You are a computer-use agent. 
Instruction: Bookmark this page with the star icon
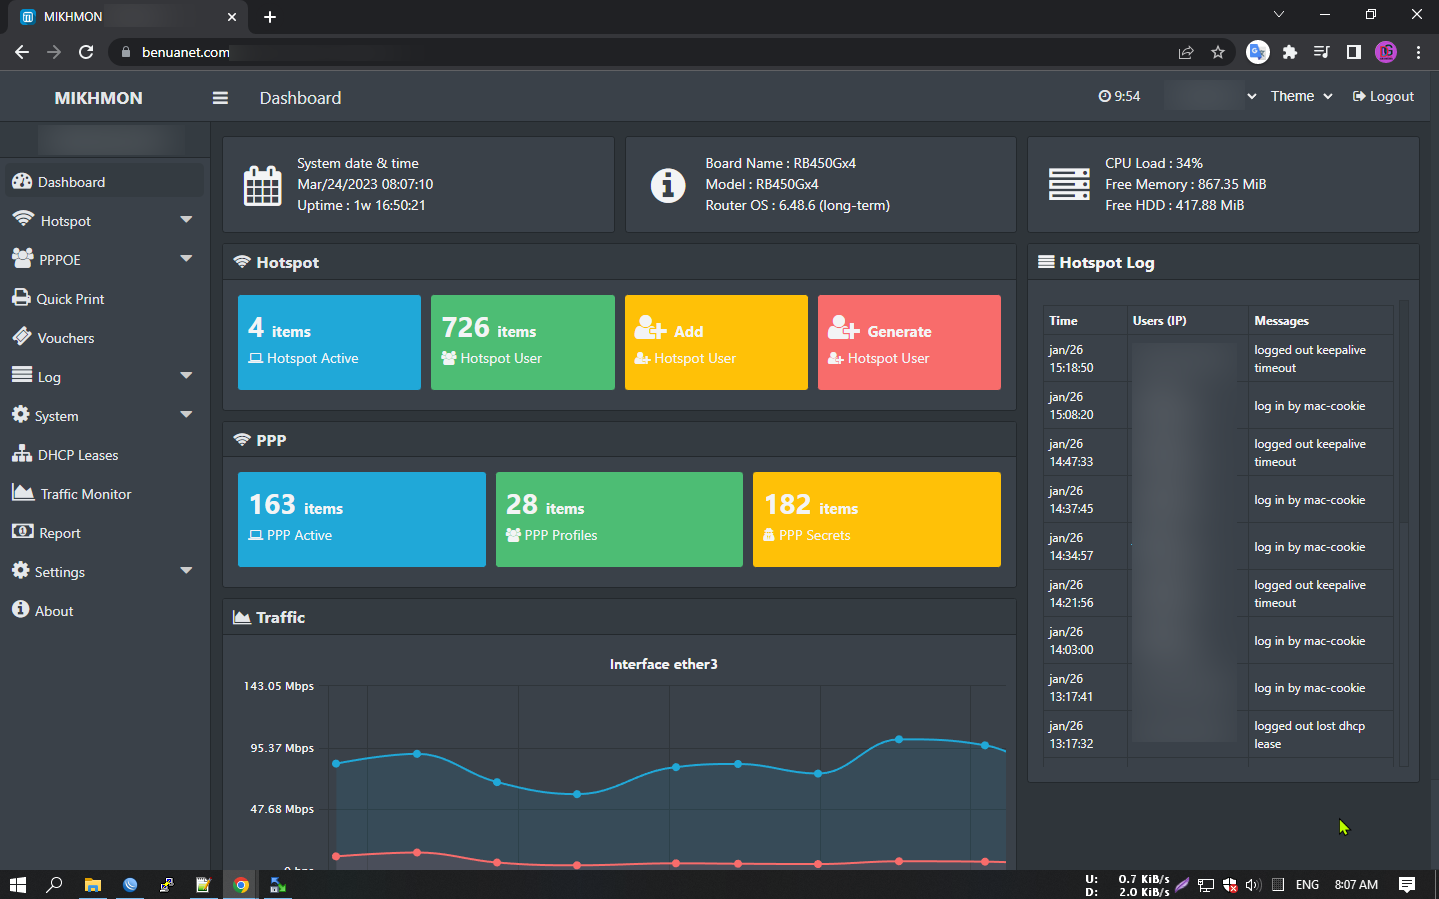[x=1217, y=52]
